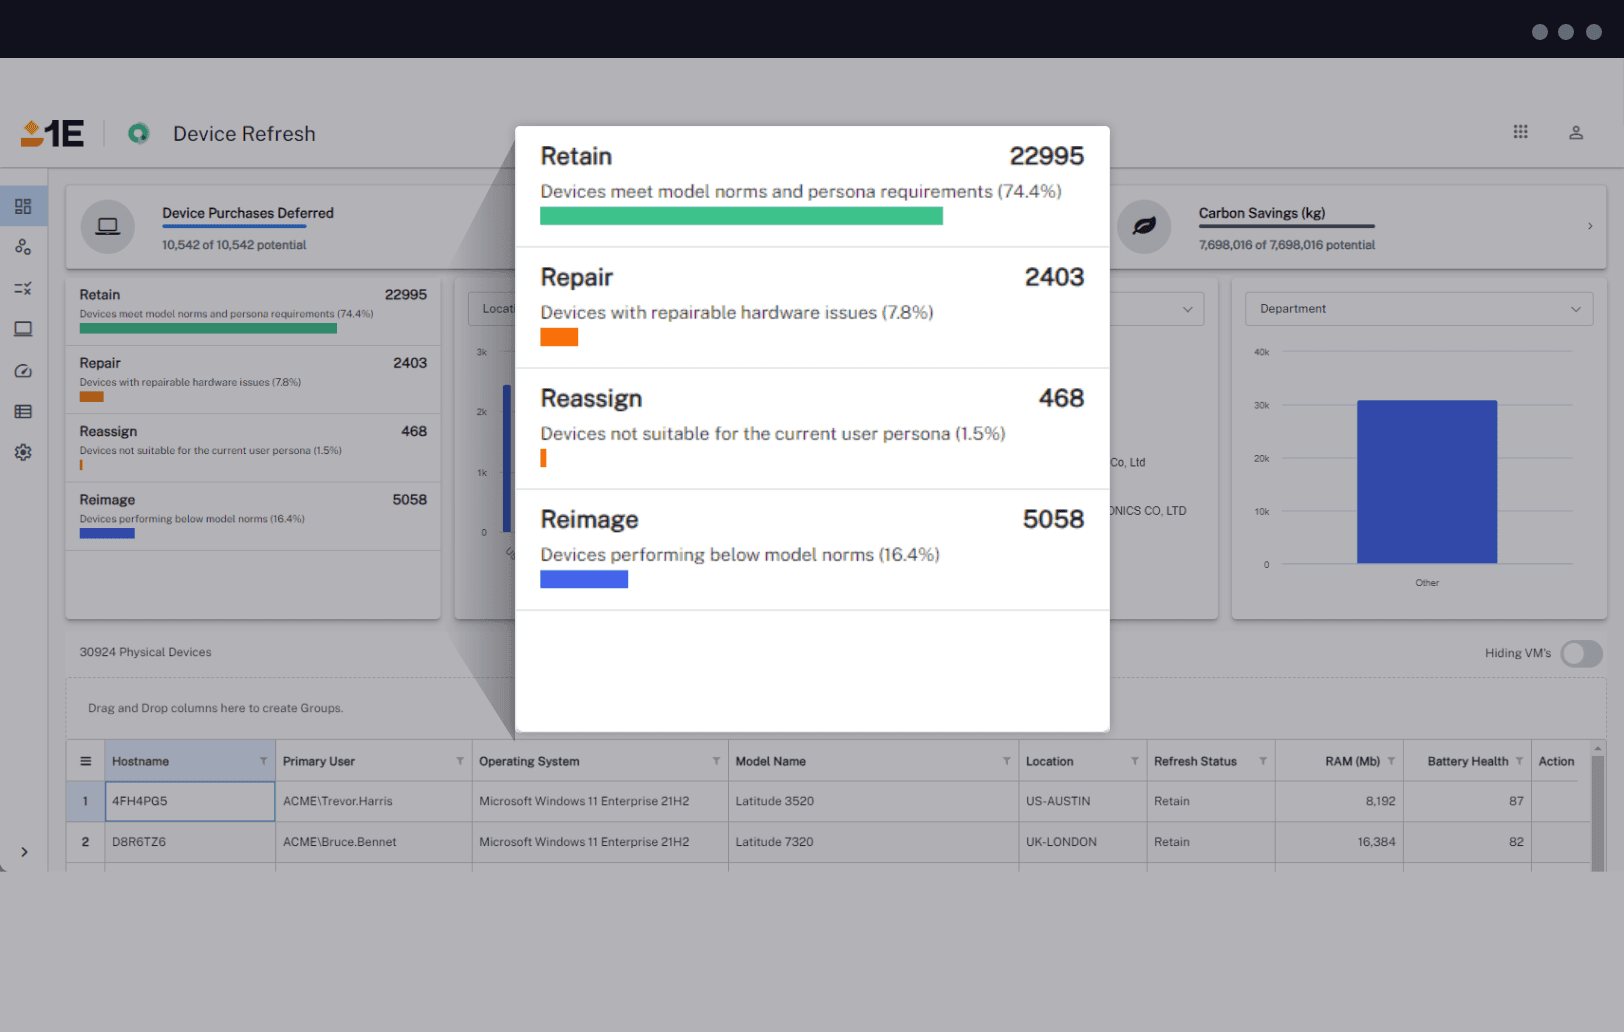Open the grid menu hamburger in table header
This screenshot has width=1624, height=1032.
86,761
